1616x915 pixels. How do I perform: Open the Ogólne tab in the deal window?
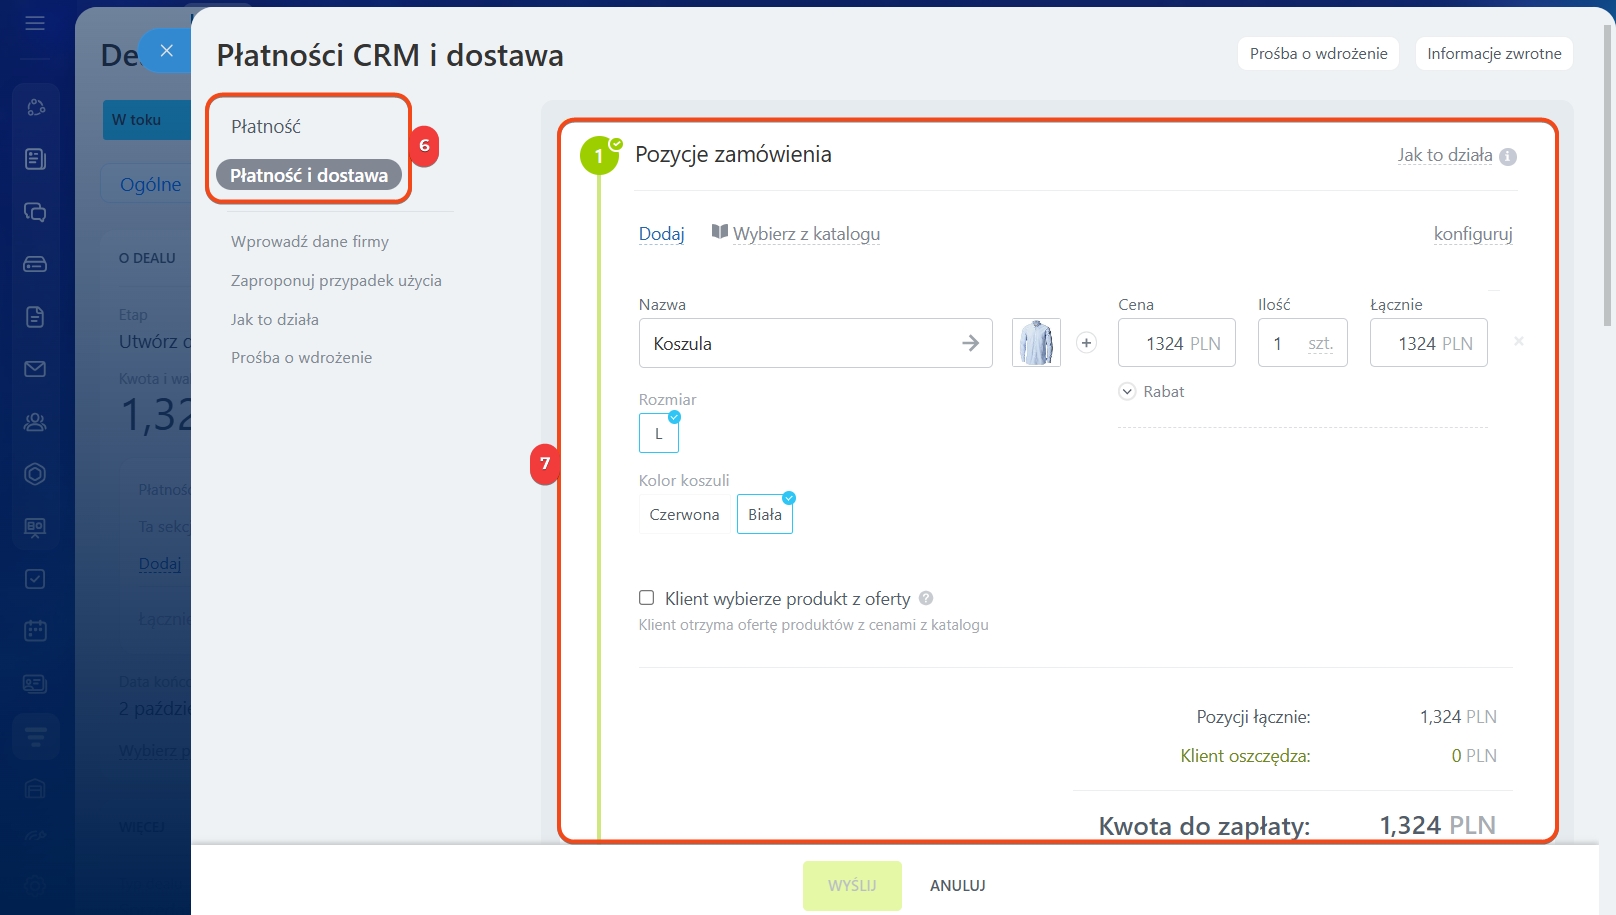[150, 184]
